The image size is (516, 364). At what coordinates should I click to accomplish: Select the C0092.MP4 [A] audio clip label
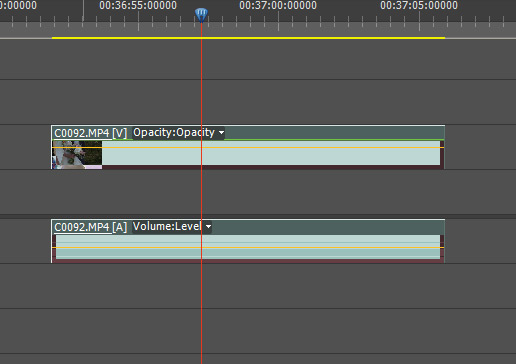tap(90, 227)
